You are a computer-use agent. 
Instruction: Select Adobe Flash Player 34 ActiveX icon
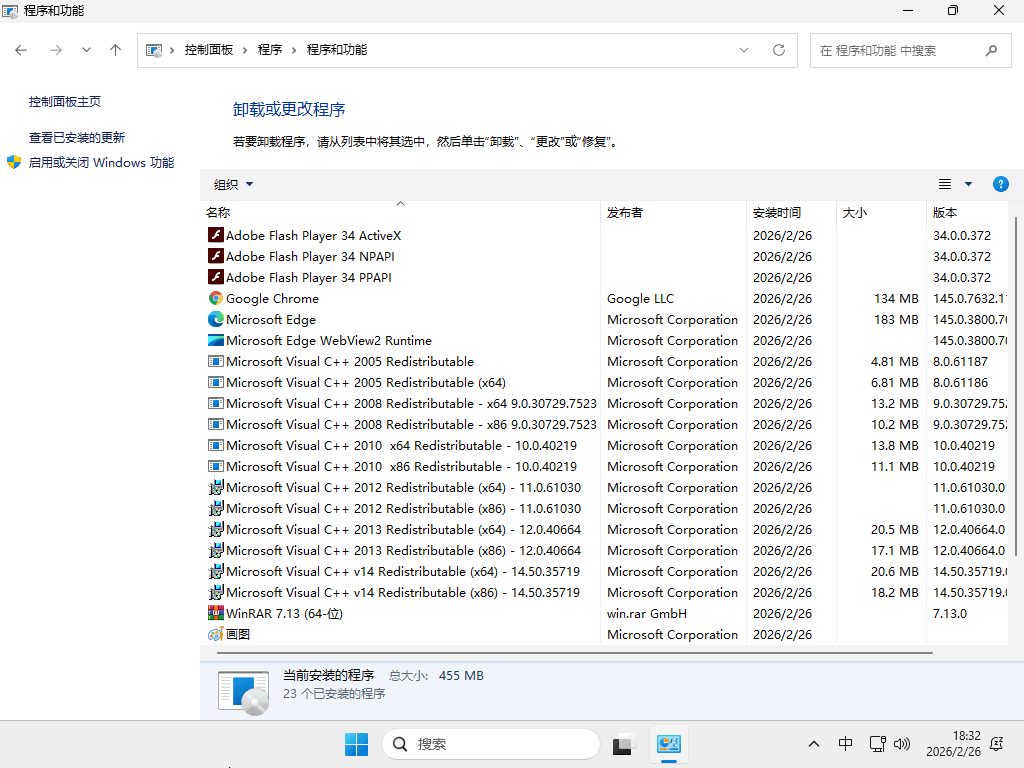pos(215,235)
